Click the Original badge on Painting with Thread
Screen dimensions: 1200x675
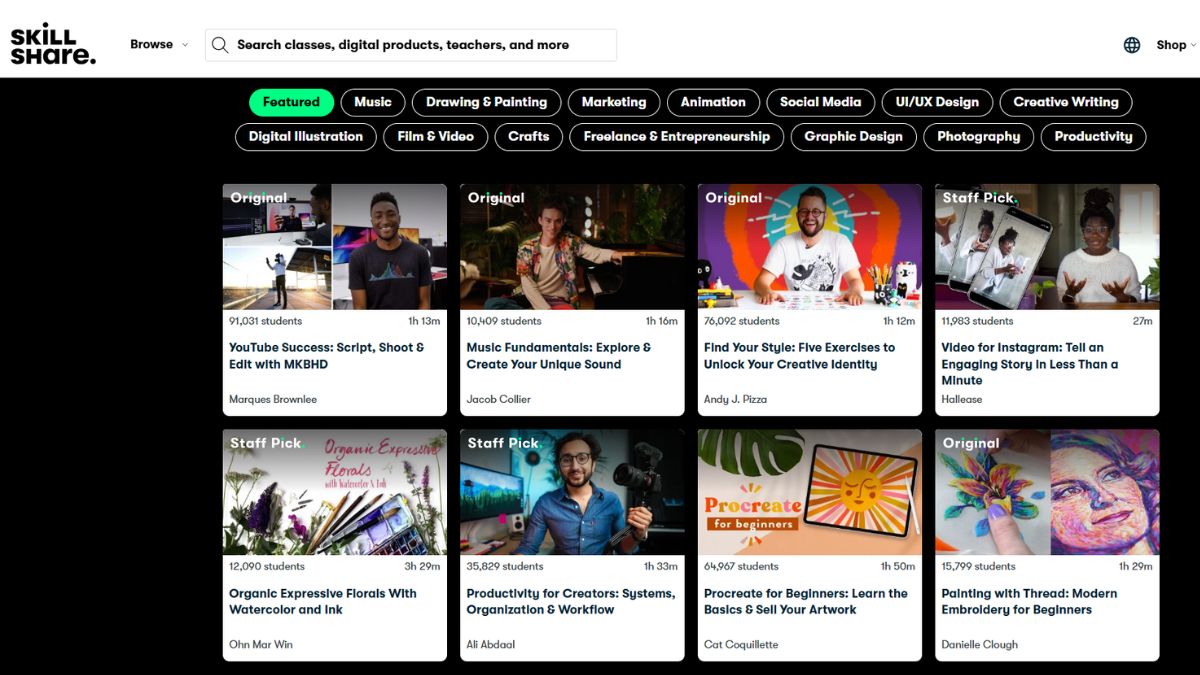coord(971,443)
